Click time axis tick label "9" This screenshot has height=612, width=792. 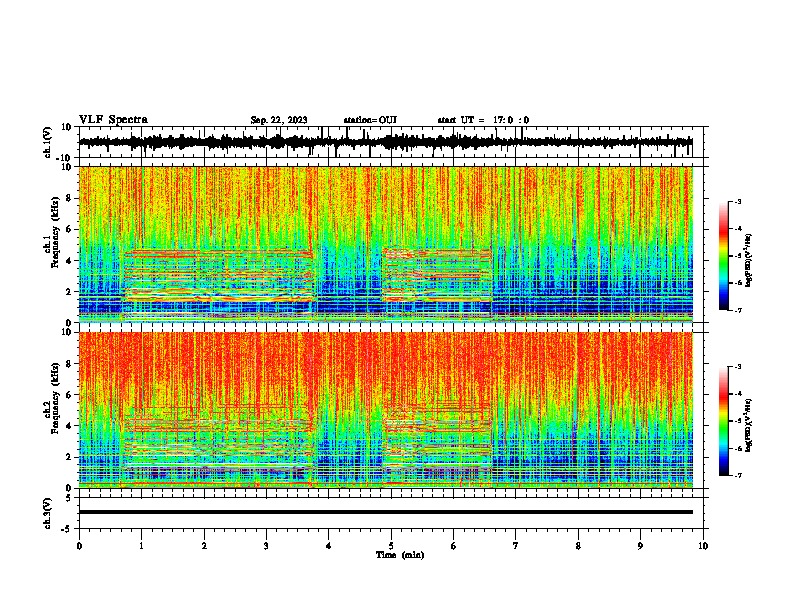pos(640,546)
